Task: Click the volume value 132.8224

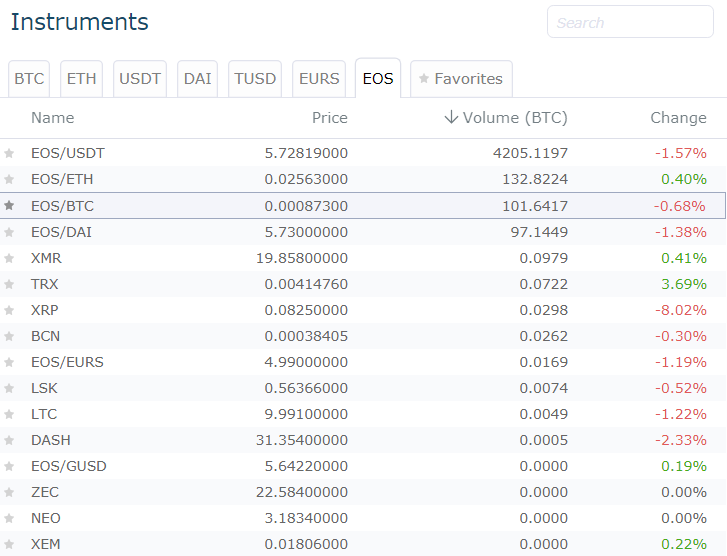Action: (x=535, y=179)
